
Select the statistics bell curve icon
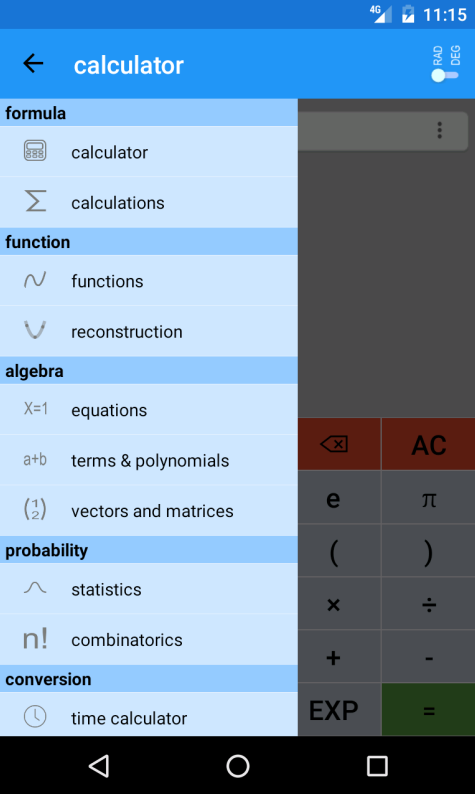35,588
